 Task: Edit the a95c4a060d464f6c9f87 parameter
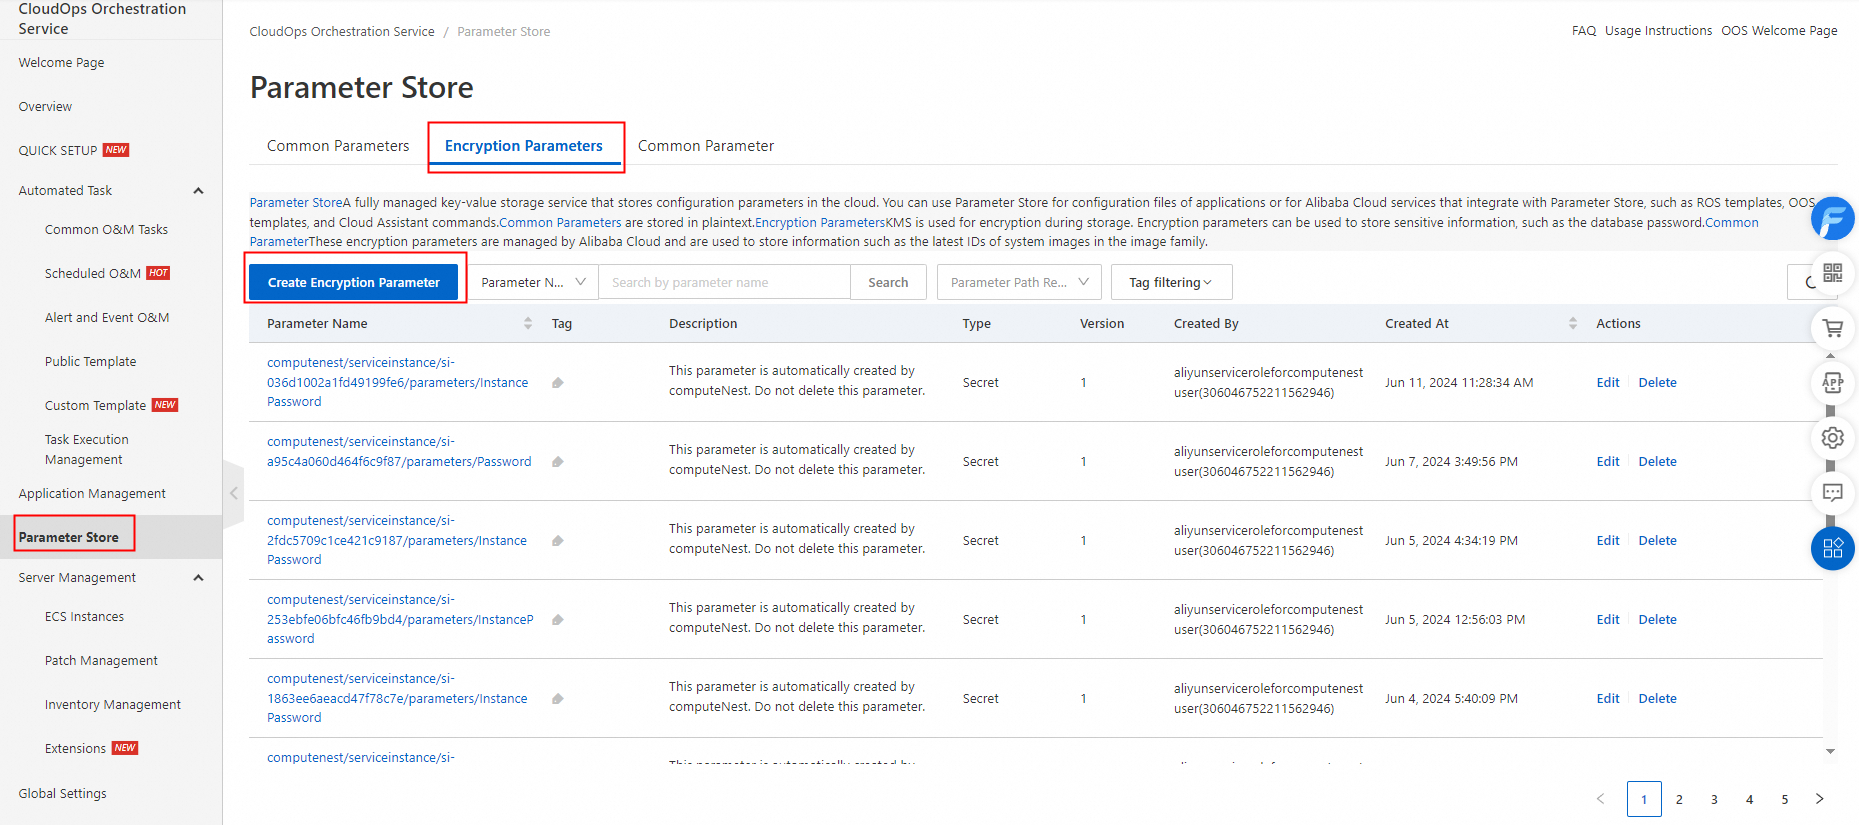(x=1607, y=462)
